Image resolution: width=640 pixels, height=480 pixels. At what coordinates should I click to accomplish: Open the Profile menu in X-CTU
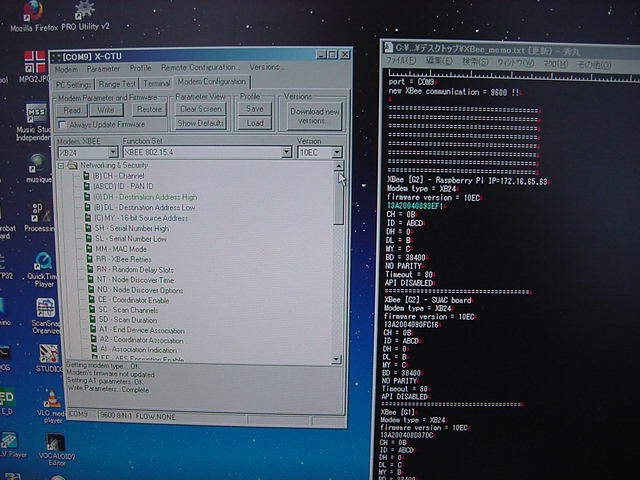click(140, 68)
